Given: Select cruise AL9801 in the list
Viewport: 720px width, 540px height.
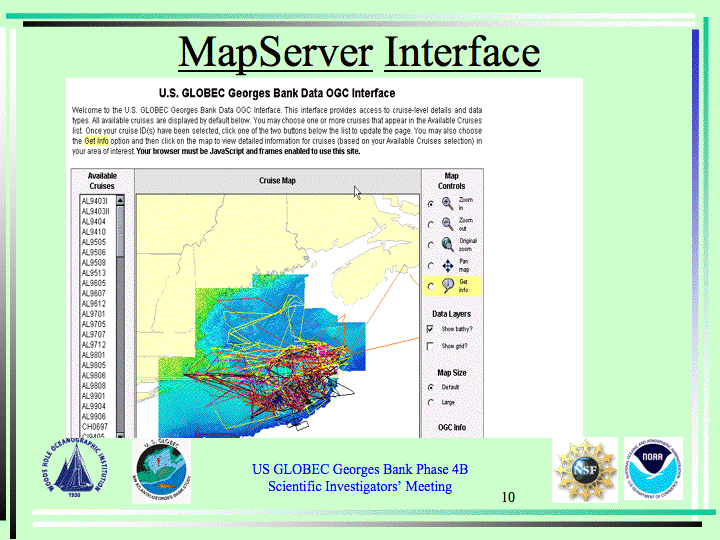Looking at the screenshot, I should click(94, 355).
